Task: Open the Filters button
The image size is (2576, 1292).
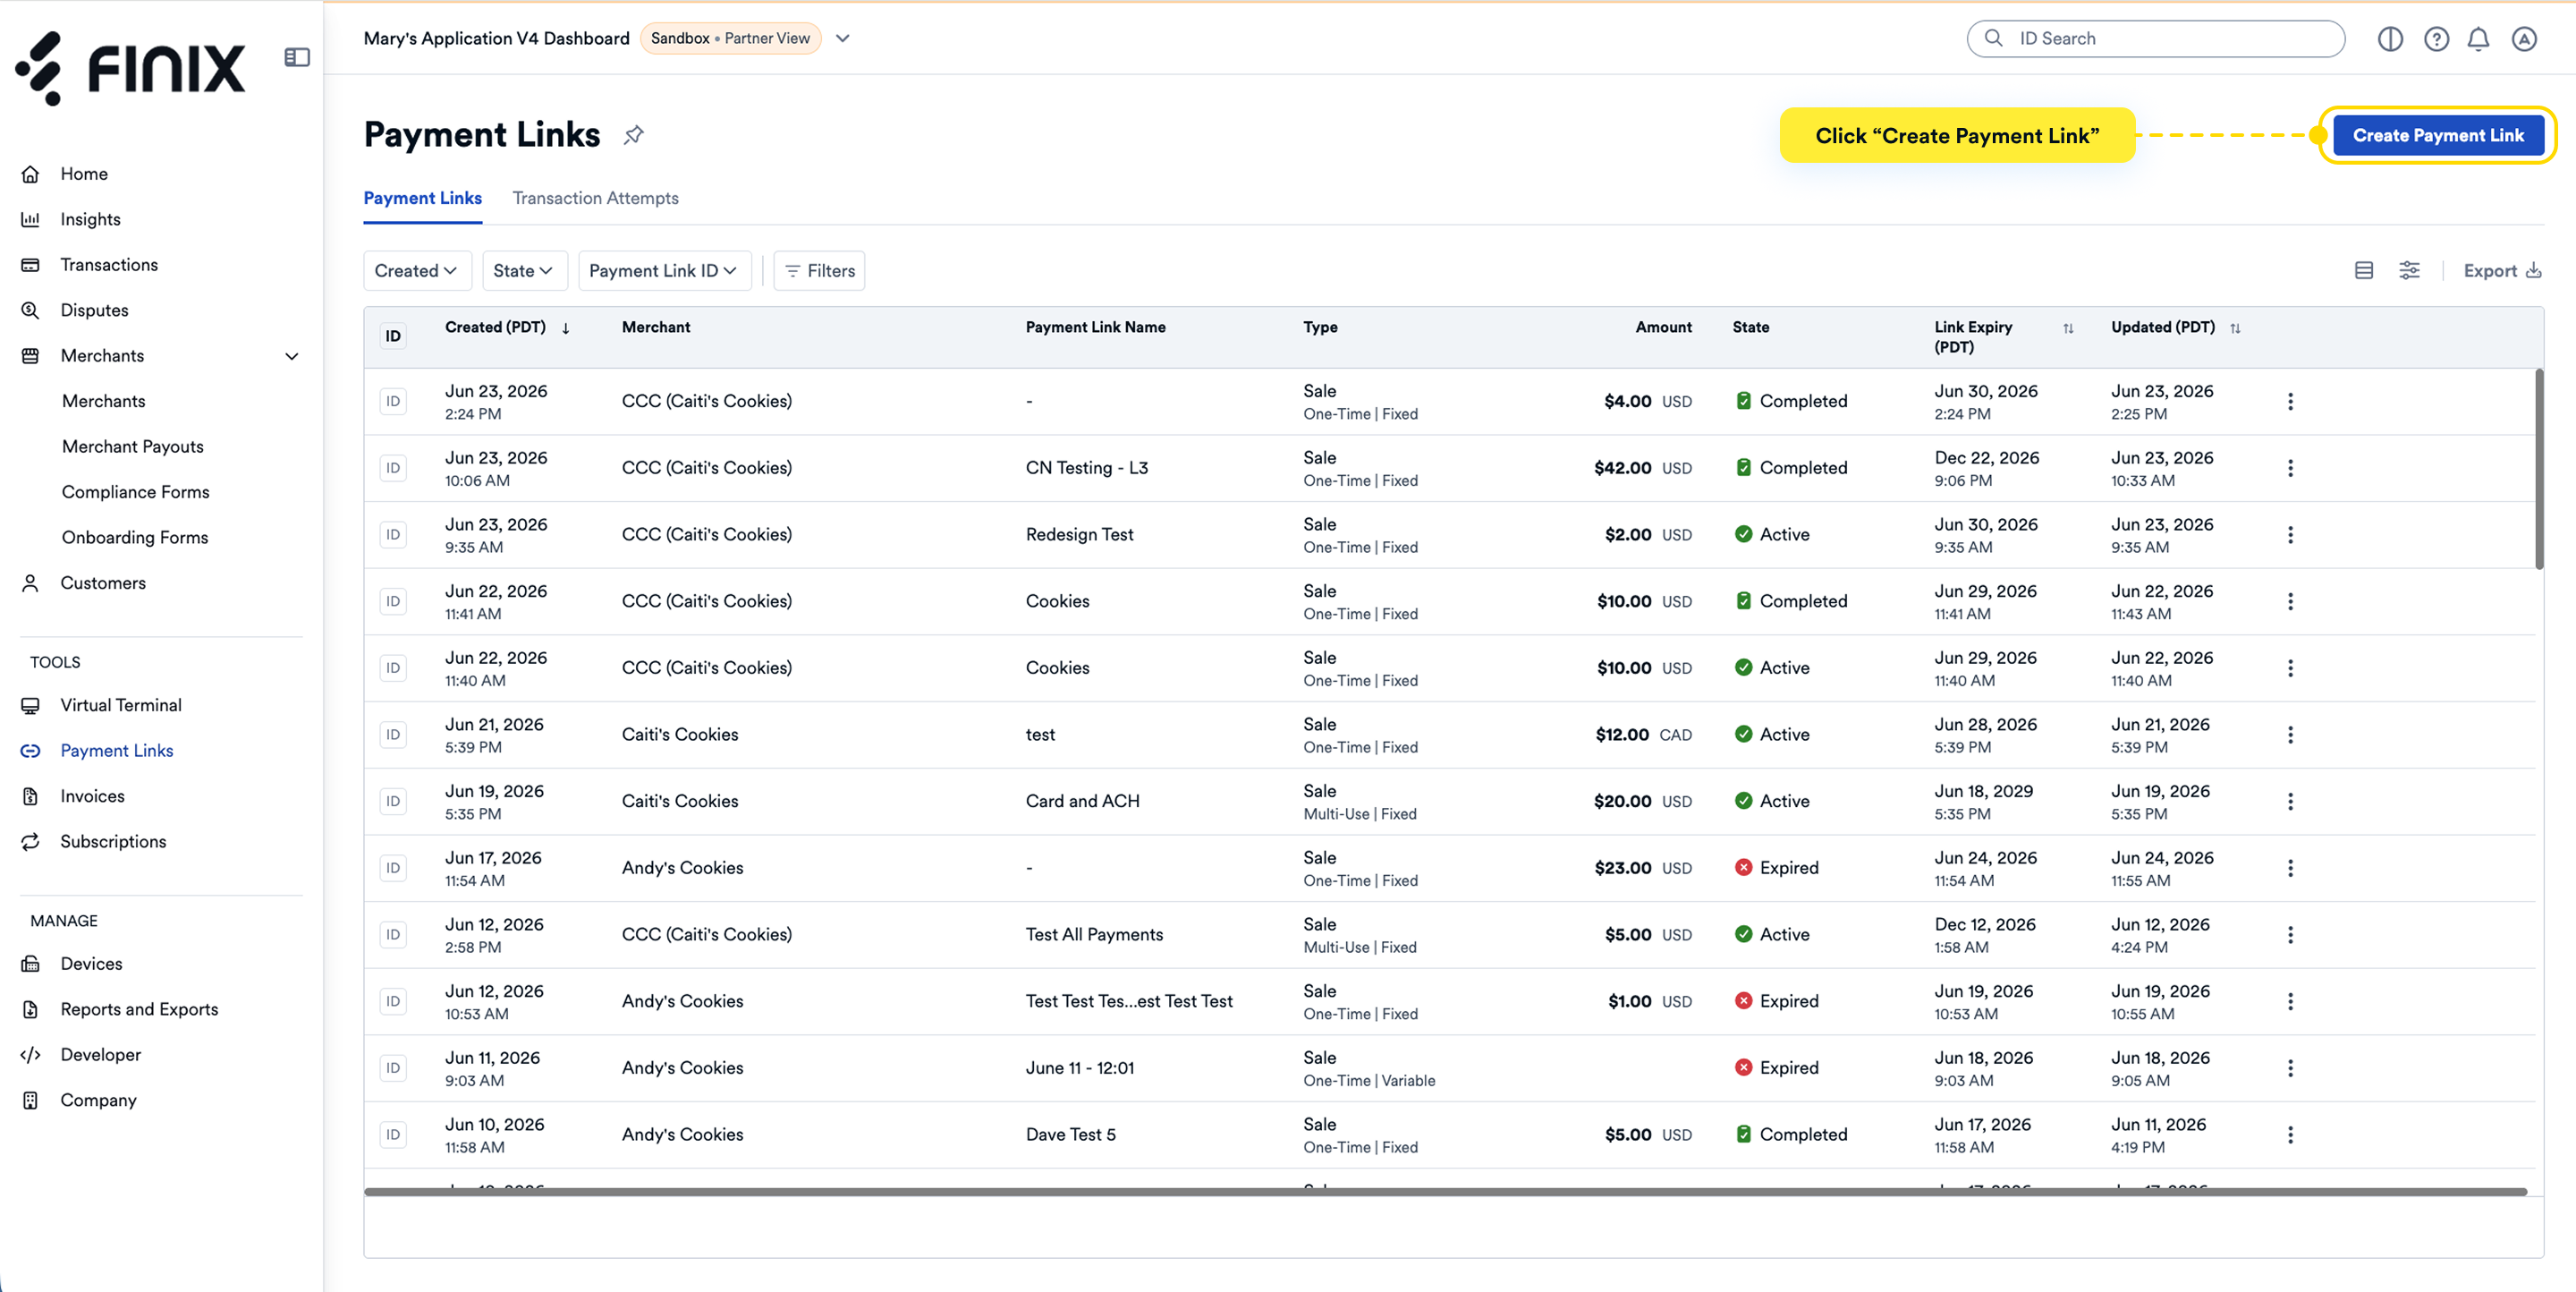Action: [820, 271]
